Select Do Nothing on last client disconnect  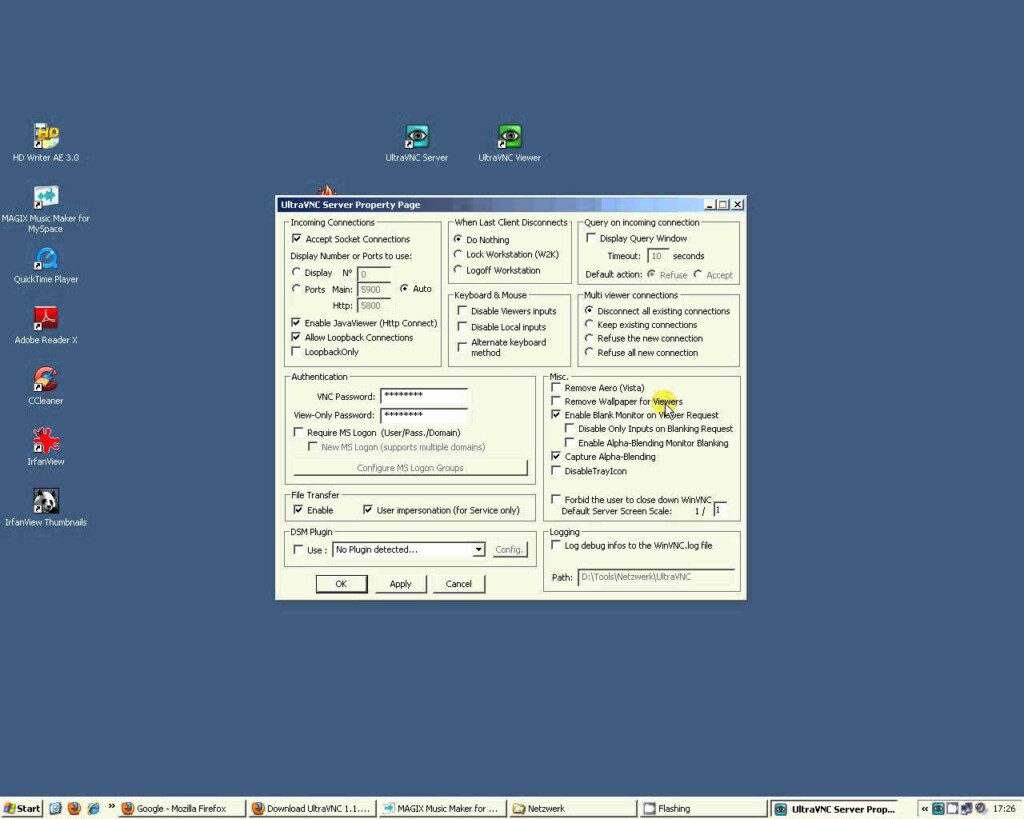(458, 239)
